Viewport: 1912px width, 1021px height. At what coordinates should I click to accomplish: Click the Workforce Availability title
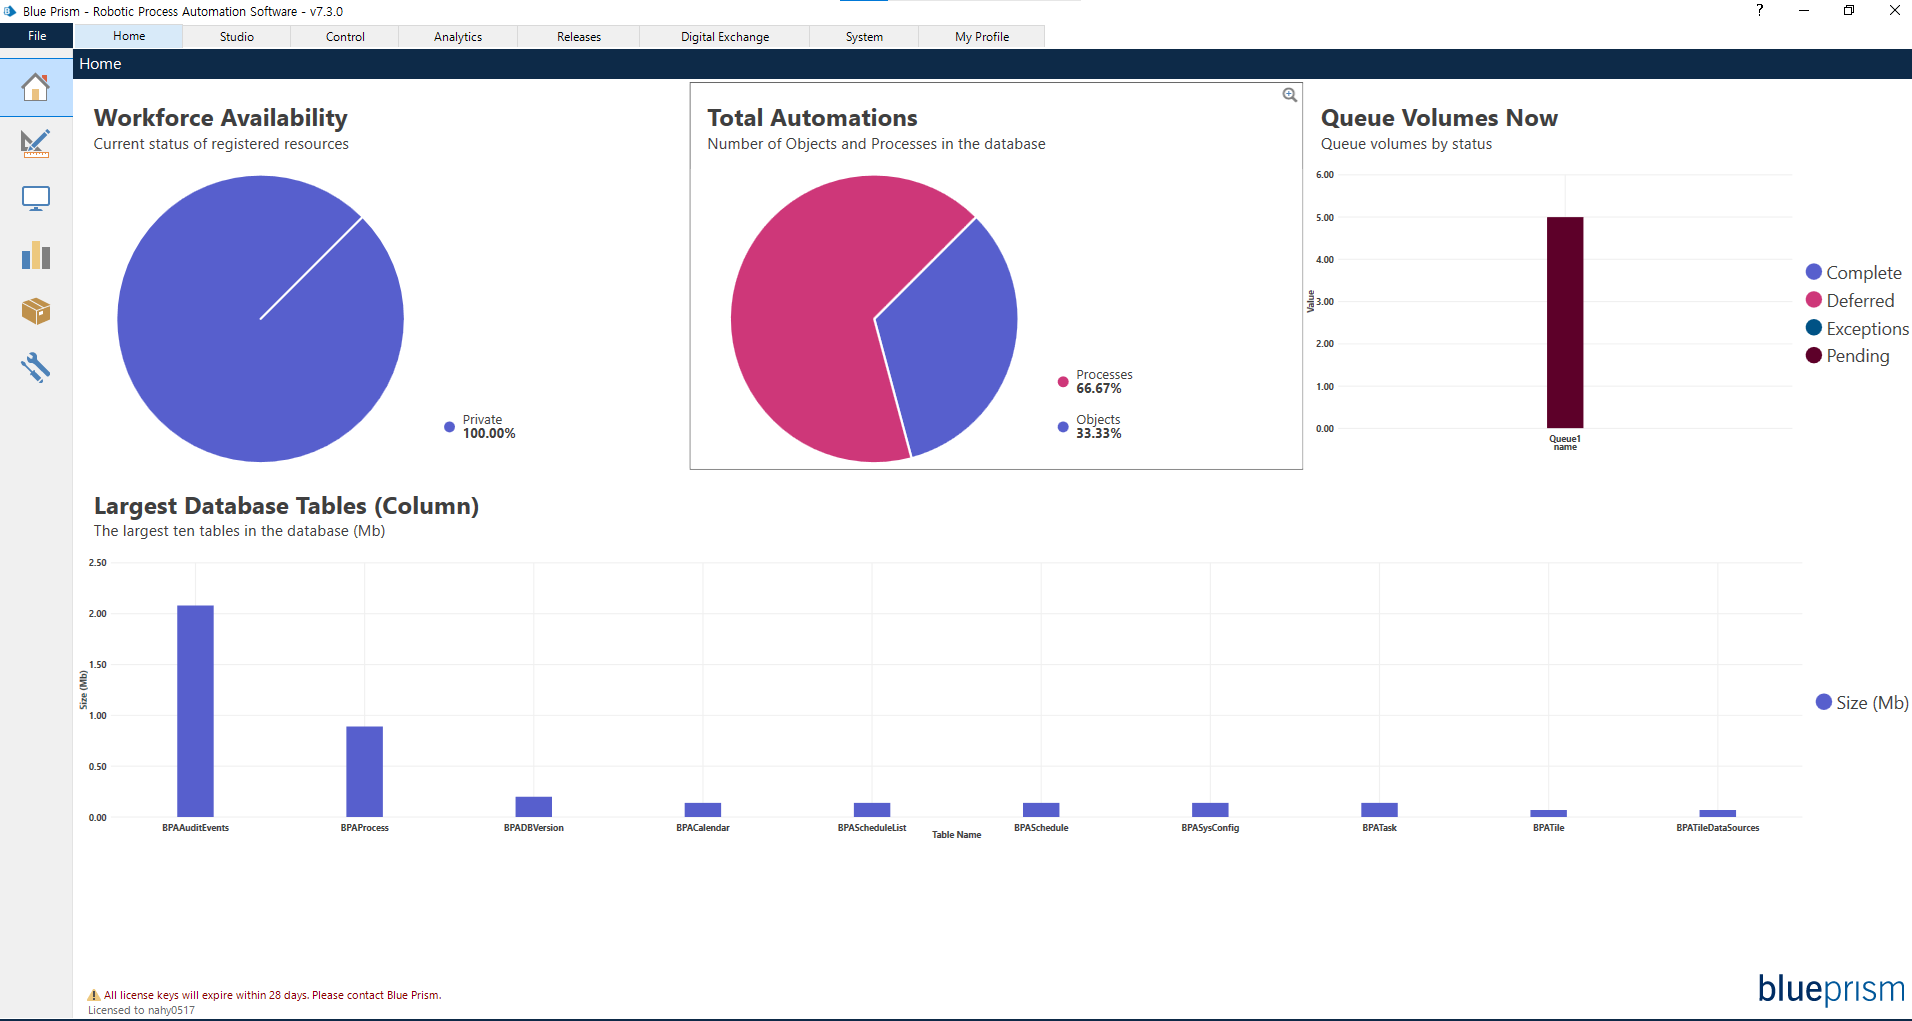click(x=221, y=118)
